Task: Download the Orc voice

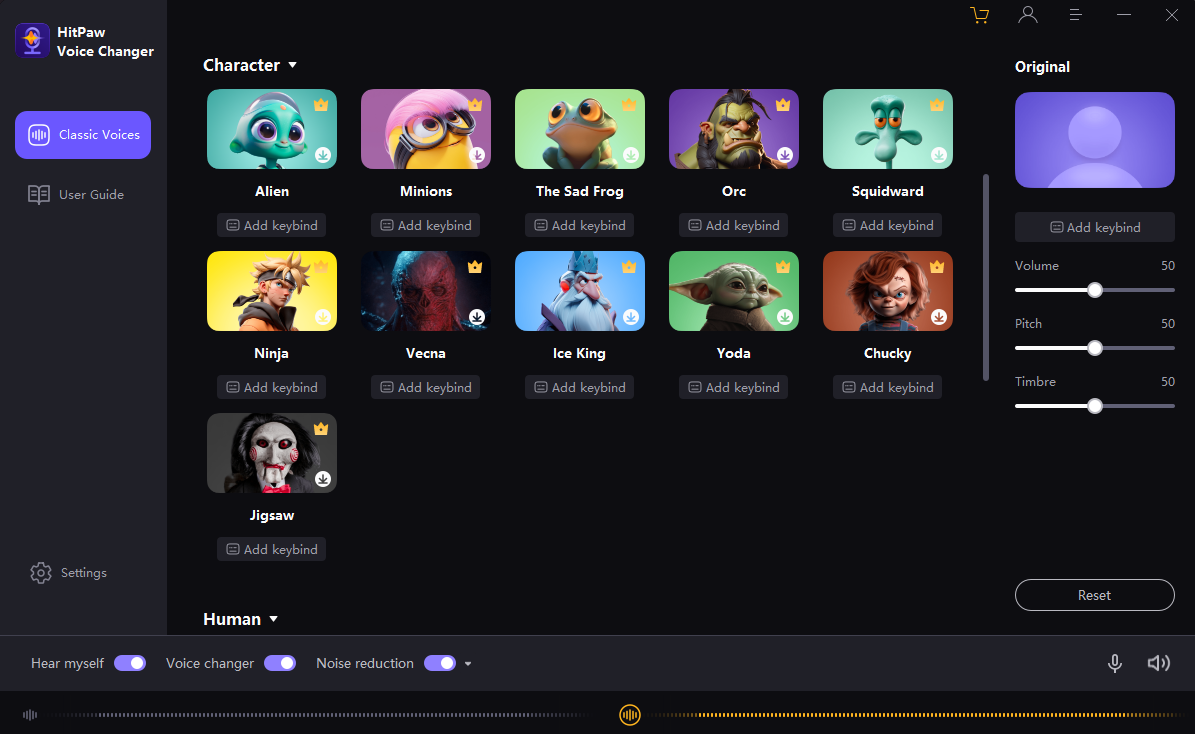Action: tap(785, 155)
